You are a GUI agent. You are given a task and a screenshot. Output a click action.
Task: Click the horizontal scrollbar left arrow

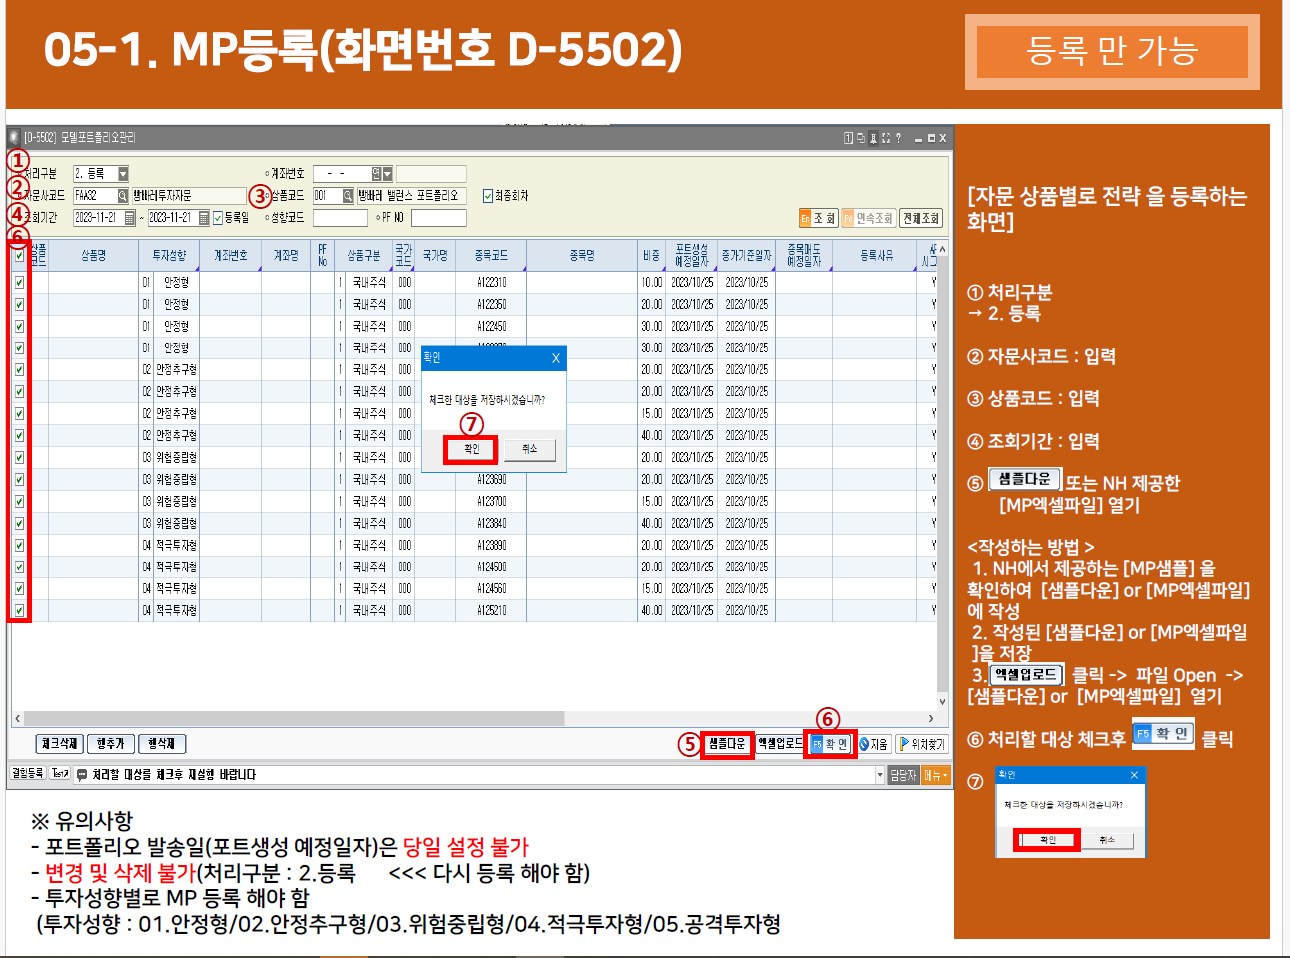(17, 719)
